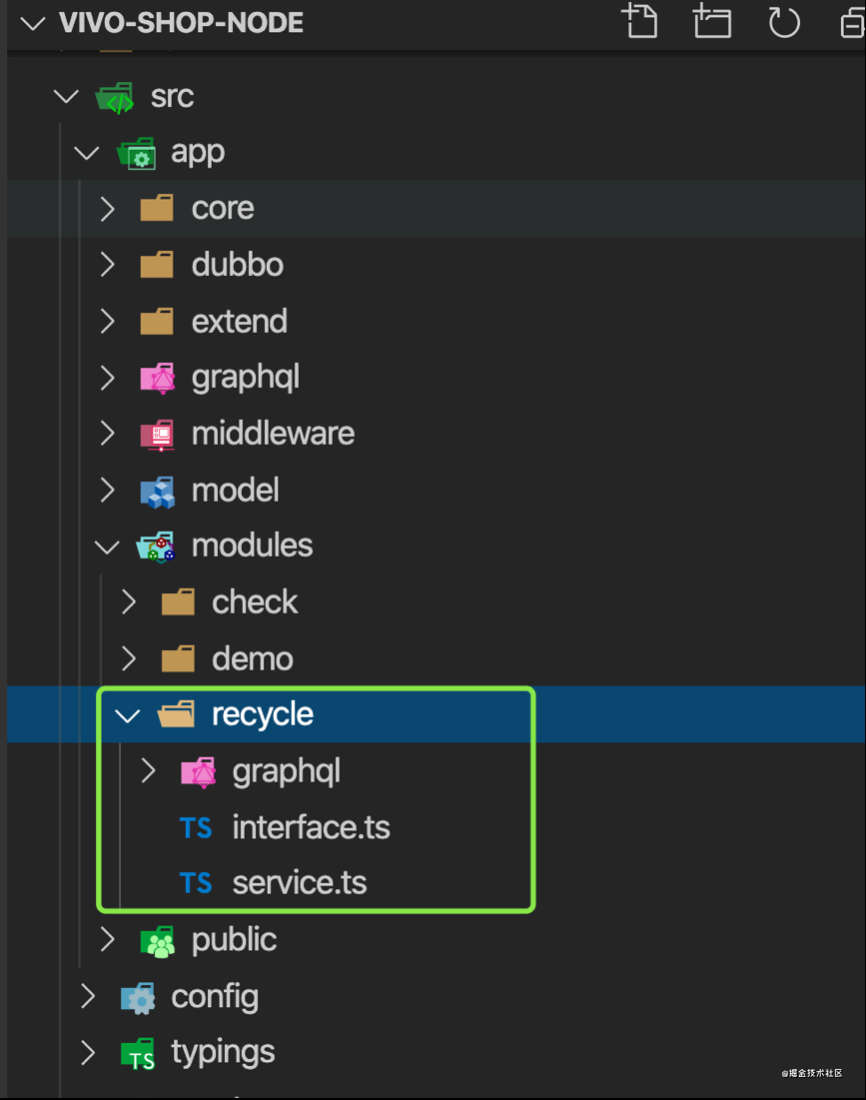Screen dimensions: 866x1100
Task: Collapse the recycle folder chevron
Action: pyautogui.click(x=127, y=716)
